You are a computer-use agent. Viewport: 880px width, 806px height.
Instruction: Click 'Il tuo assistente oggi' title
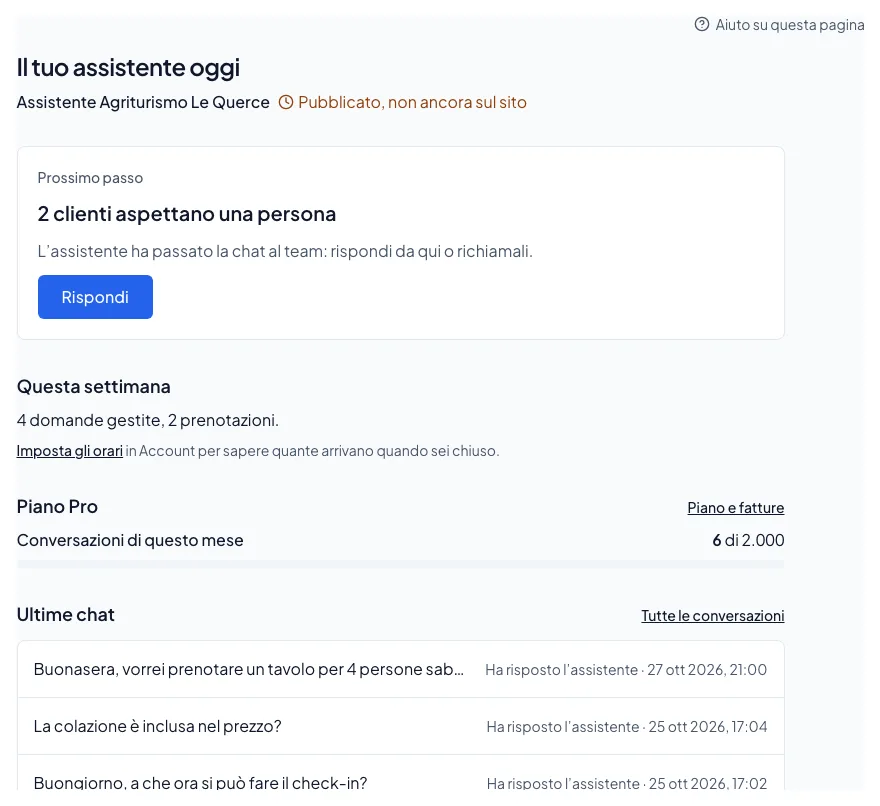click(129, 67)
